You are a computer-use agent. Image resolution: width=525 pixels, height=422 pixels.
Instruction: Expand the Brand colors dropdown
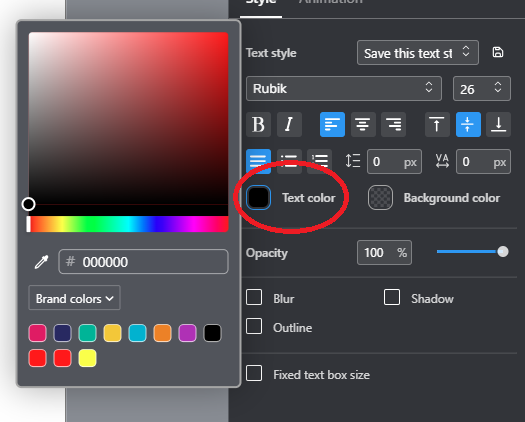[74, 298]
